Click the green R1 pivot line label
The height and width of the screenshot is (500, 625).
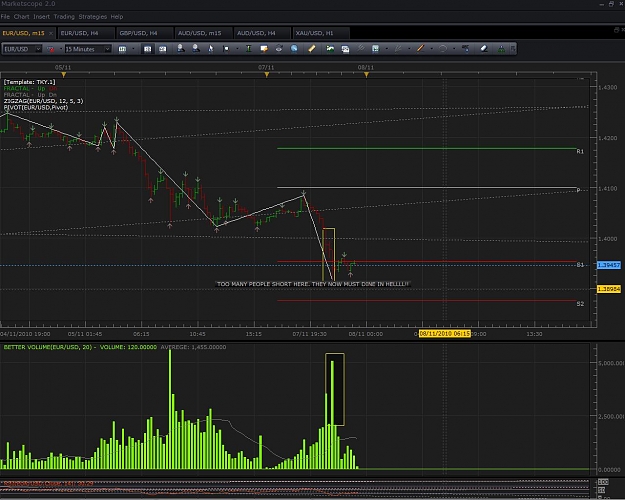point(580,152)
